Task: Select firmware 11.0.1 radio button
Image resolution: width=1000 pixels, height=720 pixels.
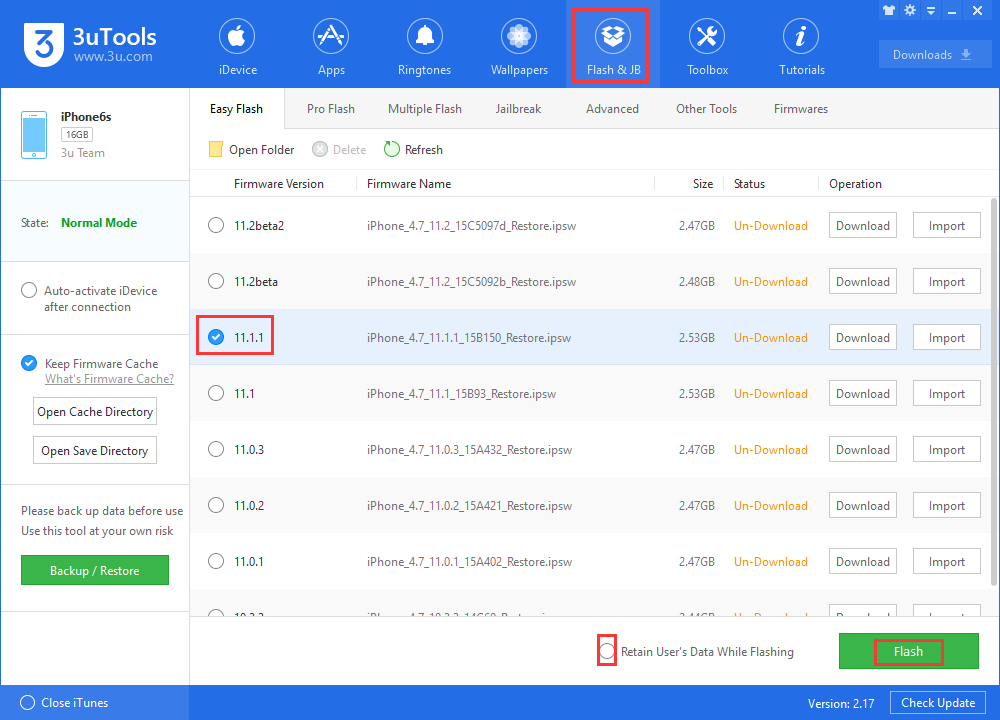Action: (x=216, y=561)
